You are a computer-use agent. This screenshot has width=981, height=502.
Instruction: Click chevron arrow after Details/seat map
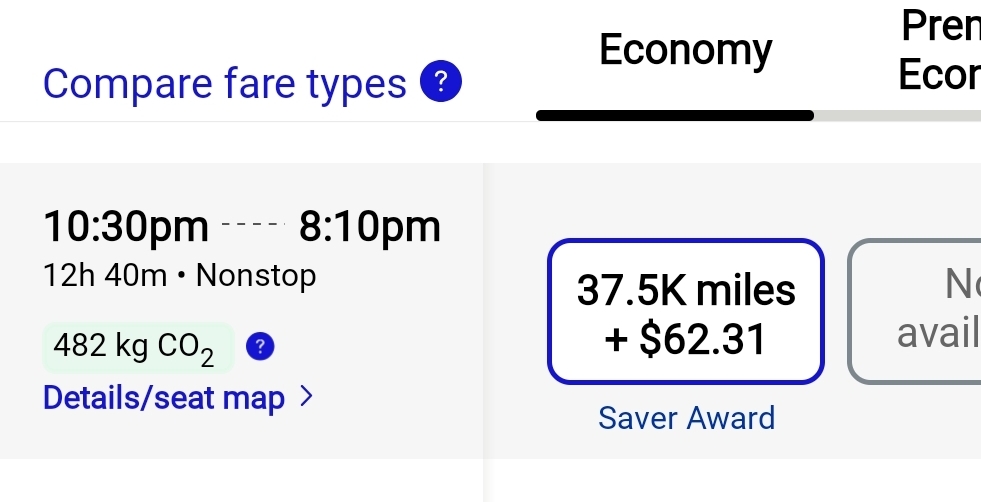[307, 396]
